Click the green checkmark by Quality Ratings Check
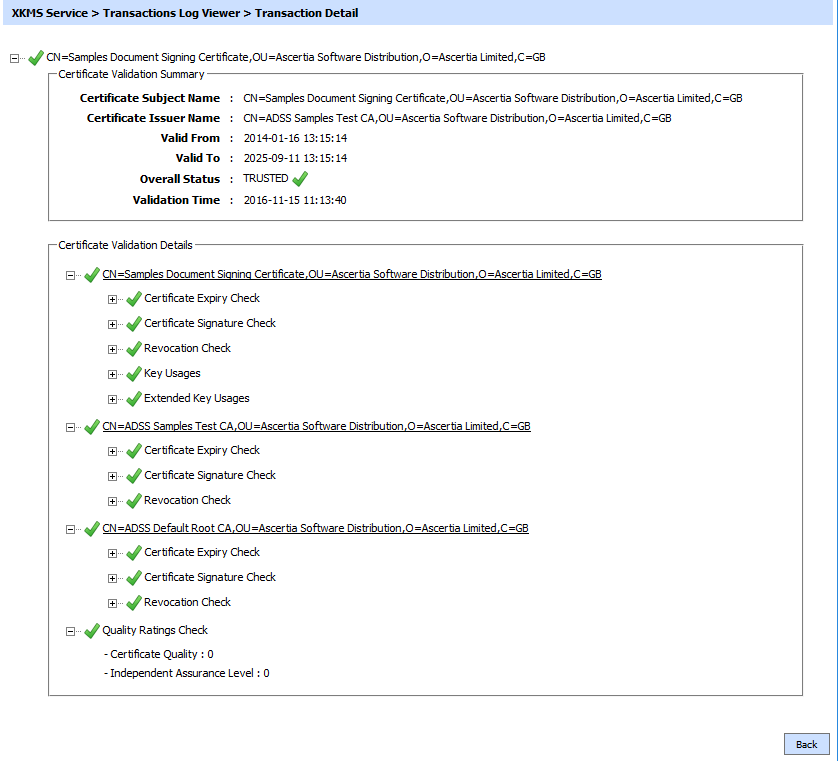The image size is (838, 761). pyautogui.click(x=92, y=631)
